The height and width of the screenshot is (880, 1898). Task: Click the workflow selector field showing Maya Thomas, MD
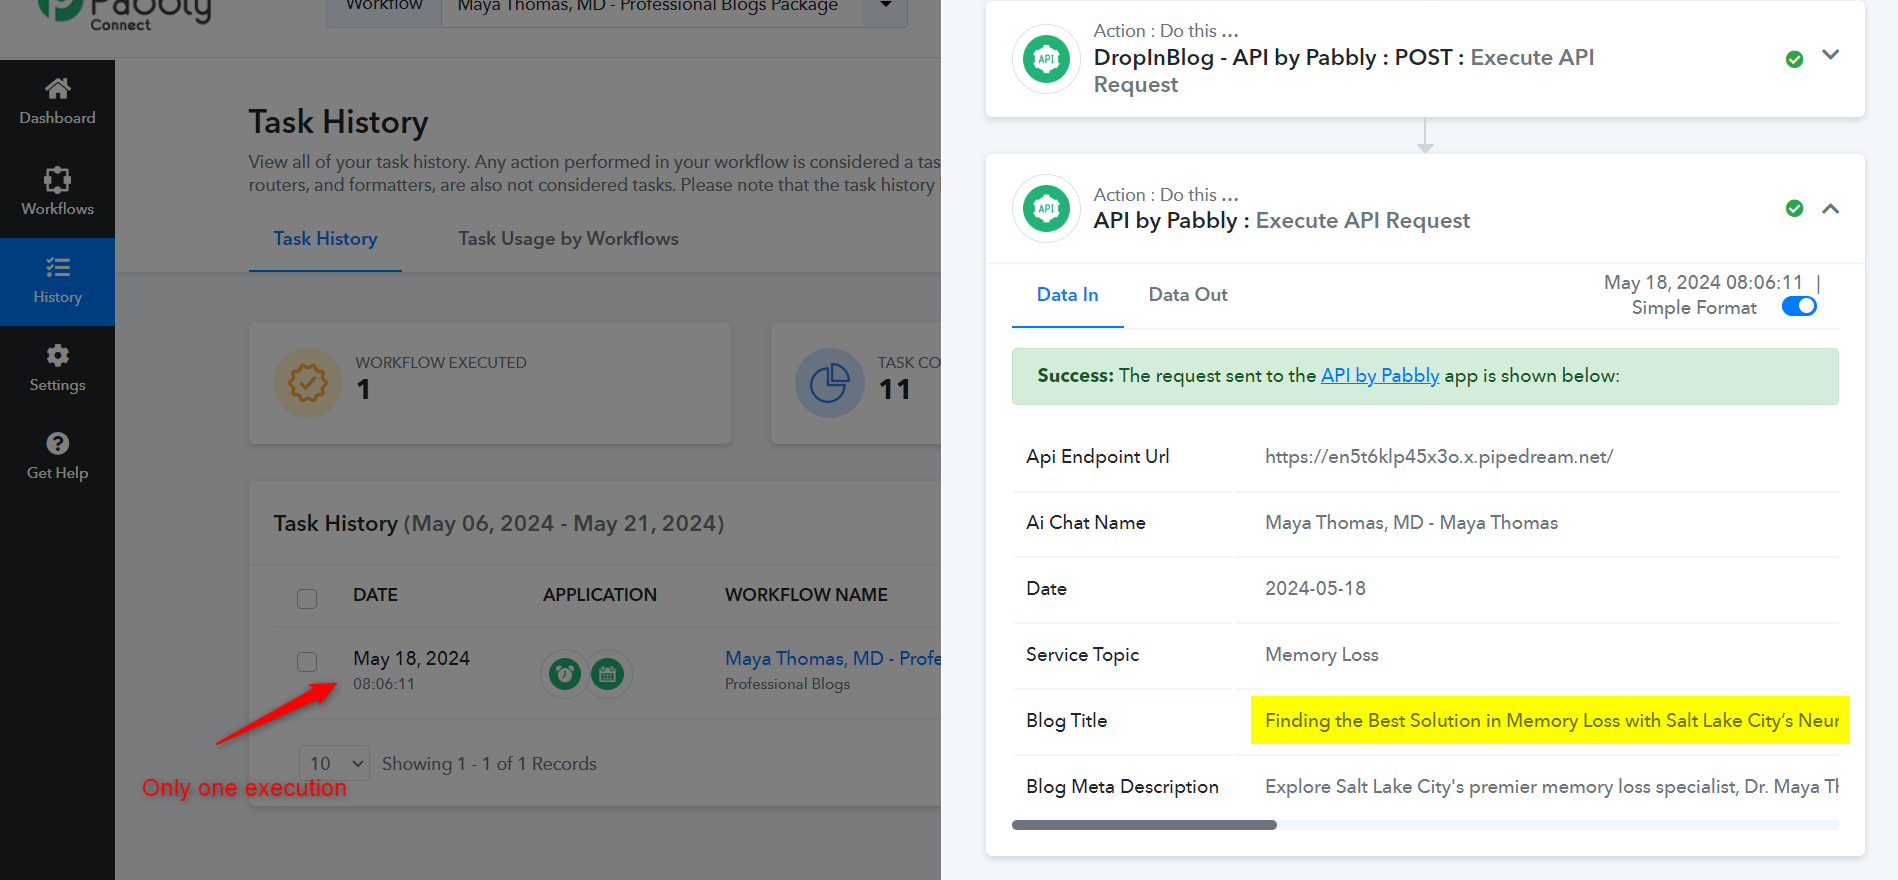click(x=653, y=6)
